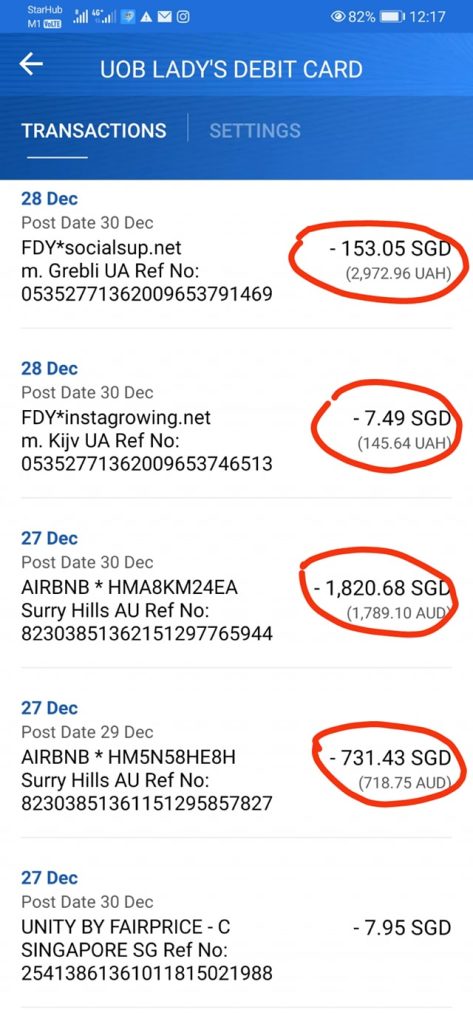Switch to the SETTINGS tab
This screenshot has width=473, height=1024.
coord(255,130)
